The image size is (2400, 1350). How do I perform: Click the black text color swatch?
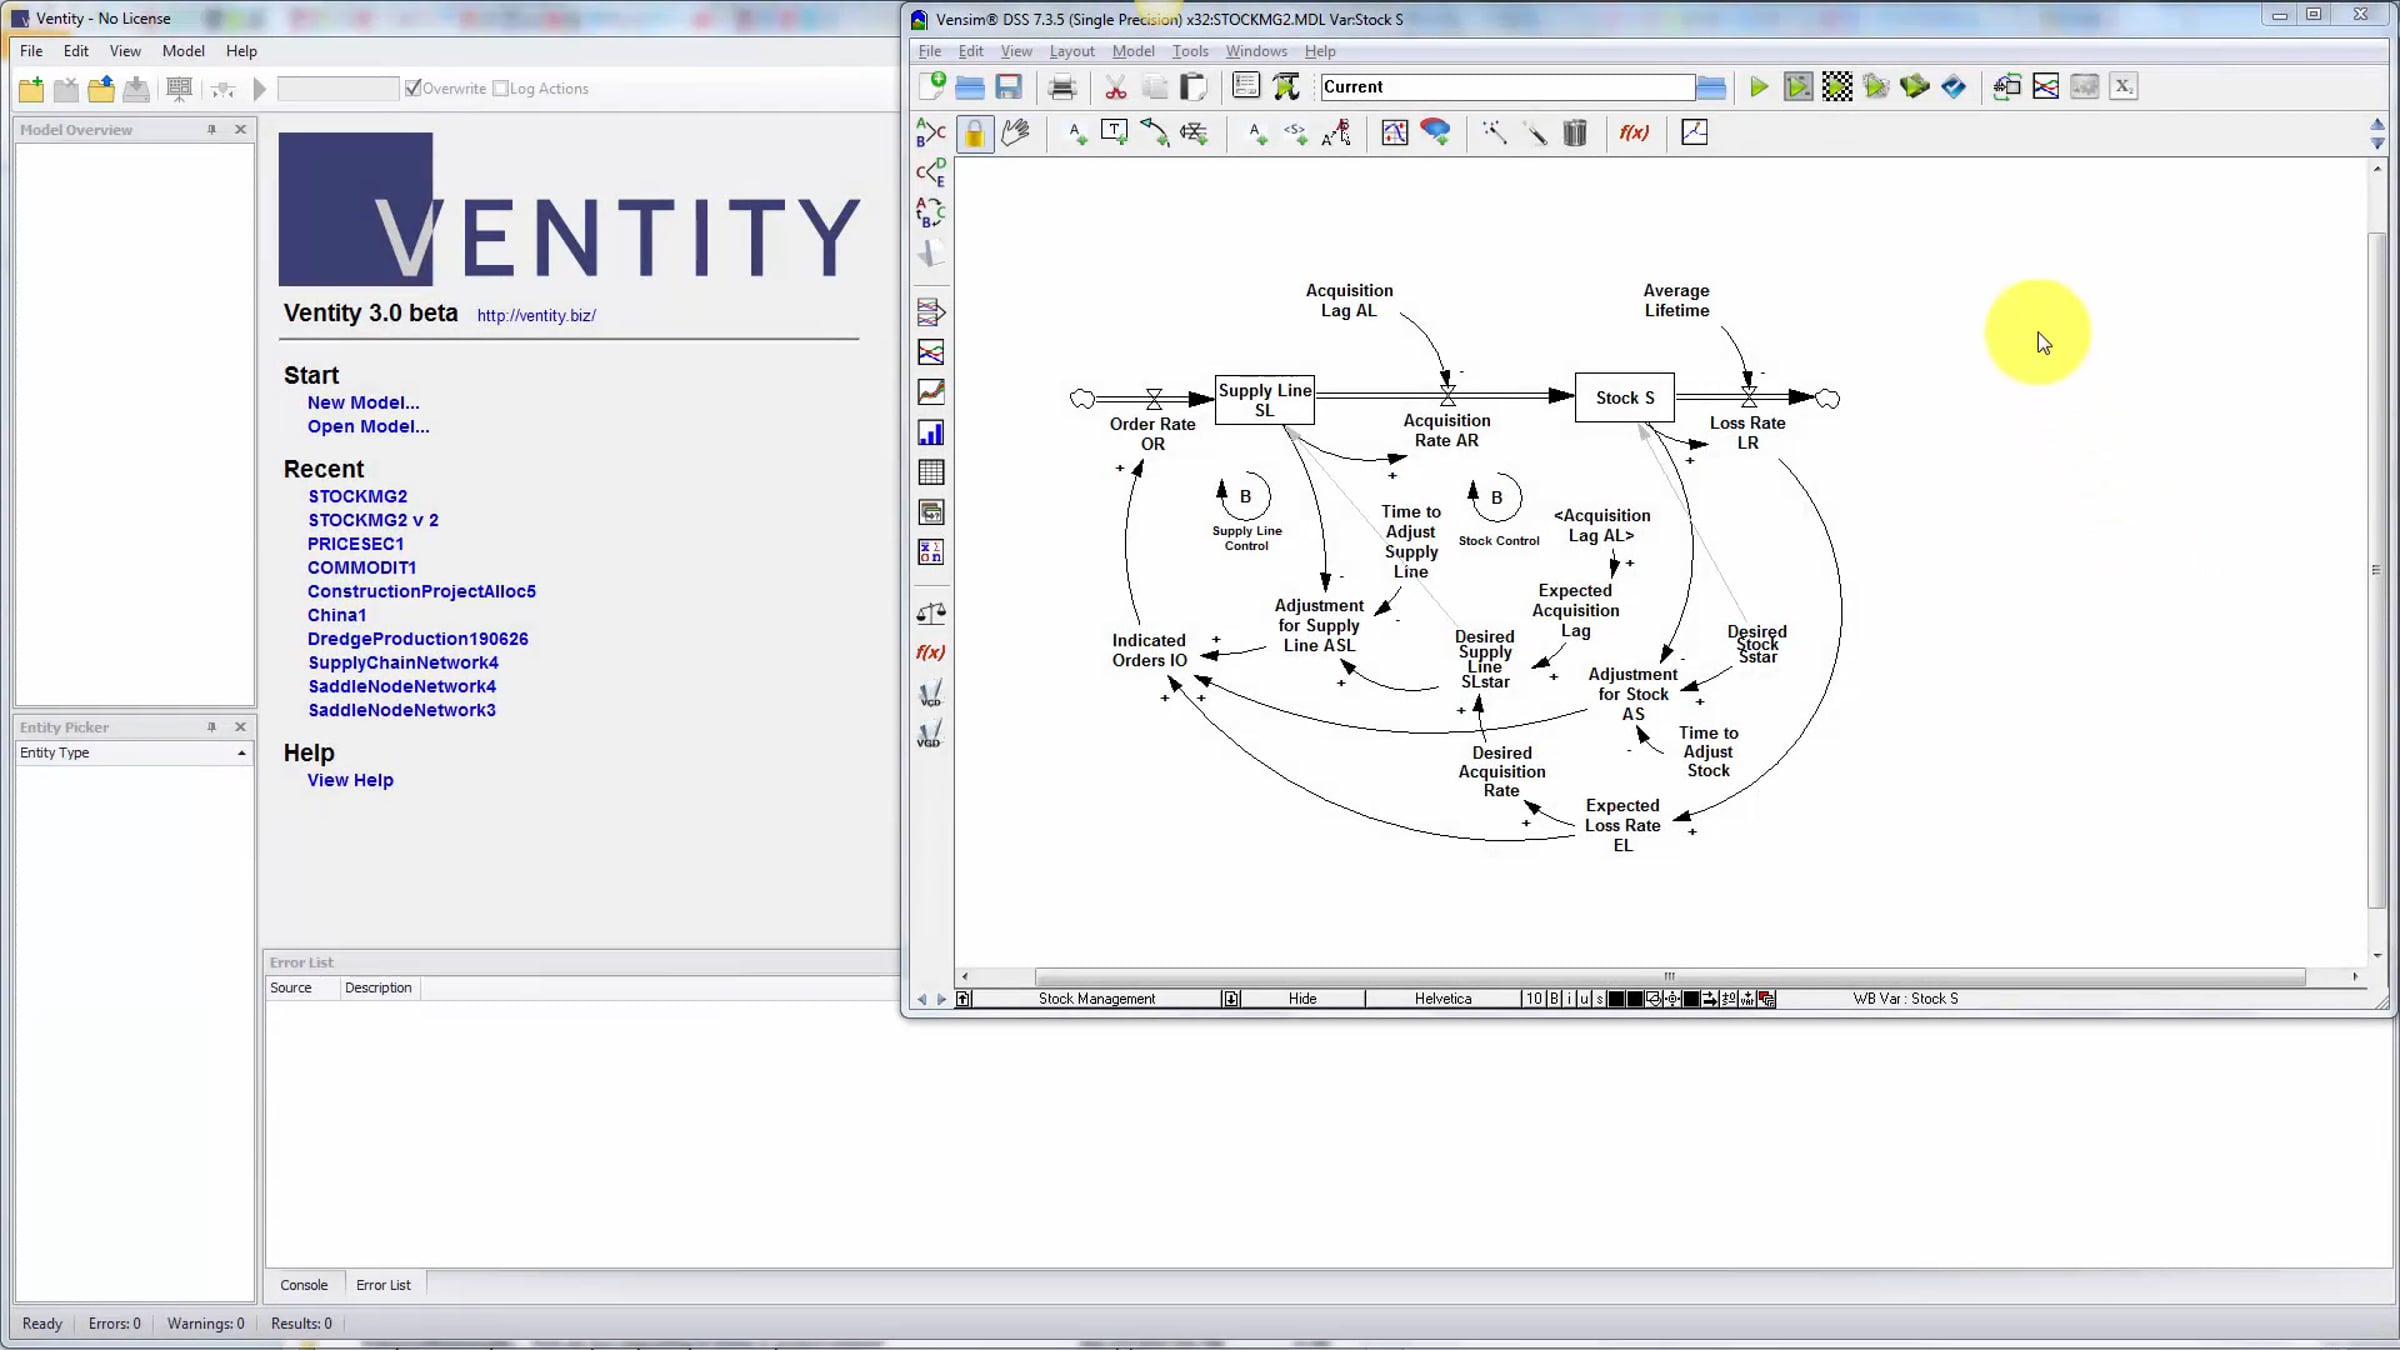[x=1615, y=998]
